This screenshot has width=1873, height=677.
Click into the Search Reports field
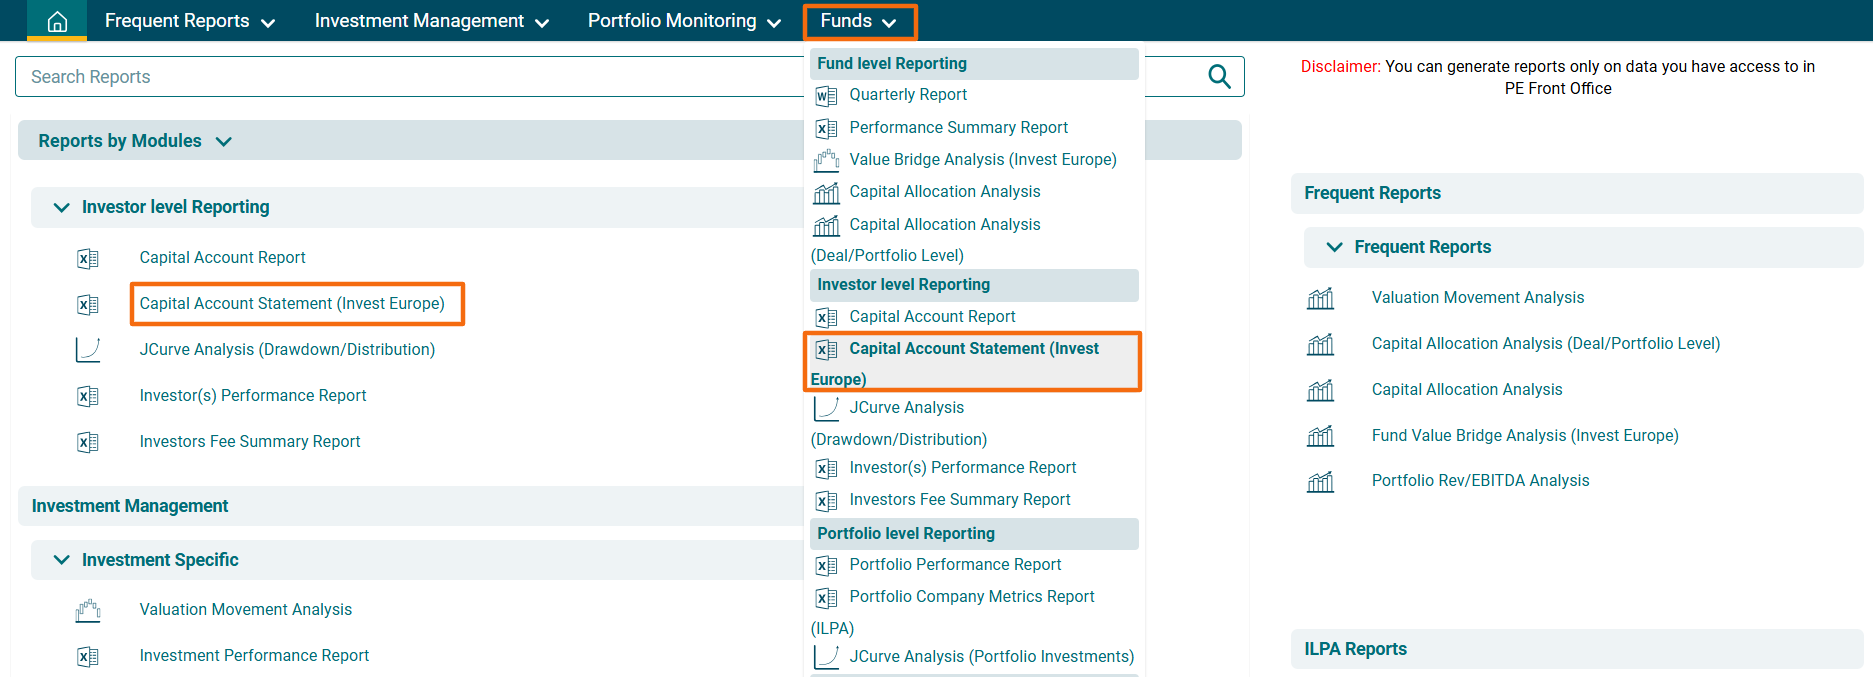[x=400, y=77]
